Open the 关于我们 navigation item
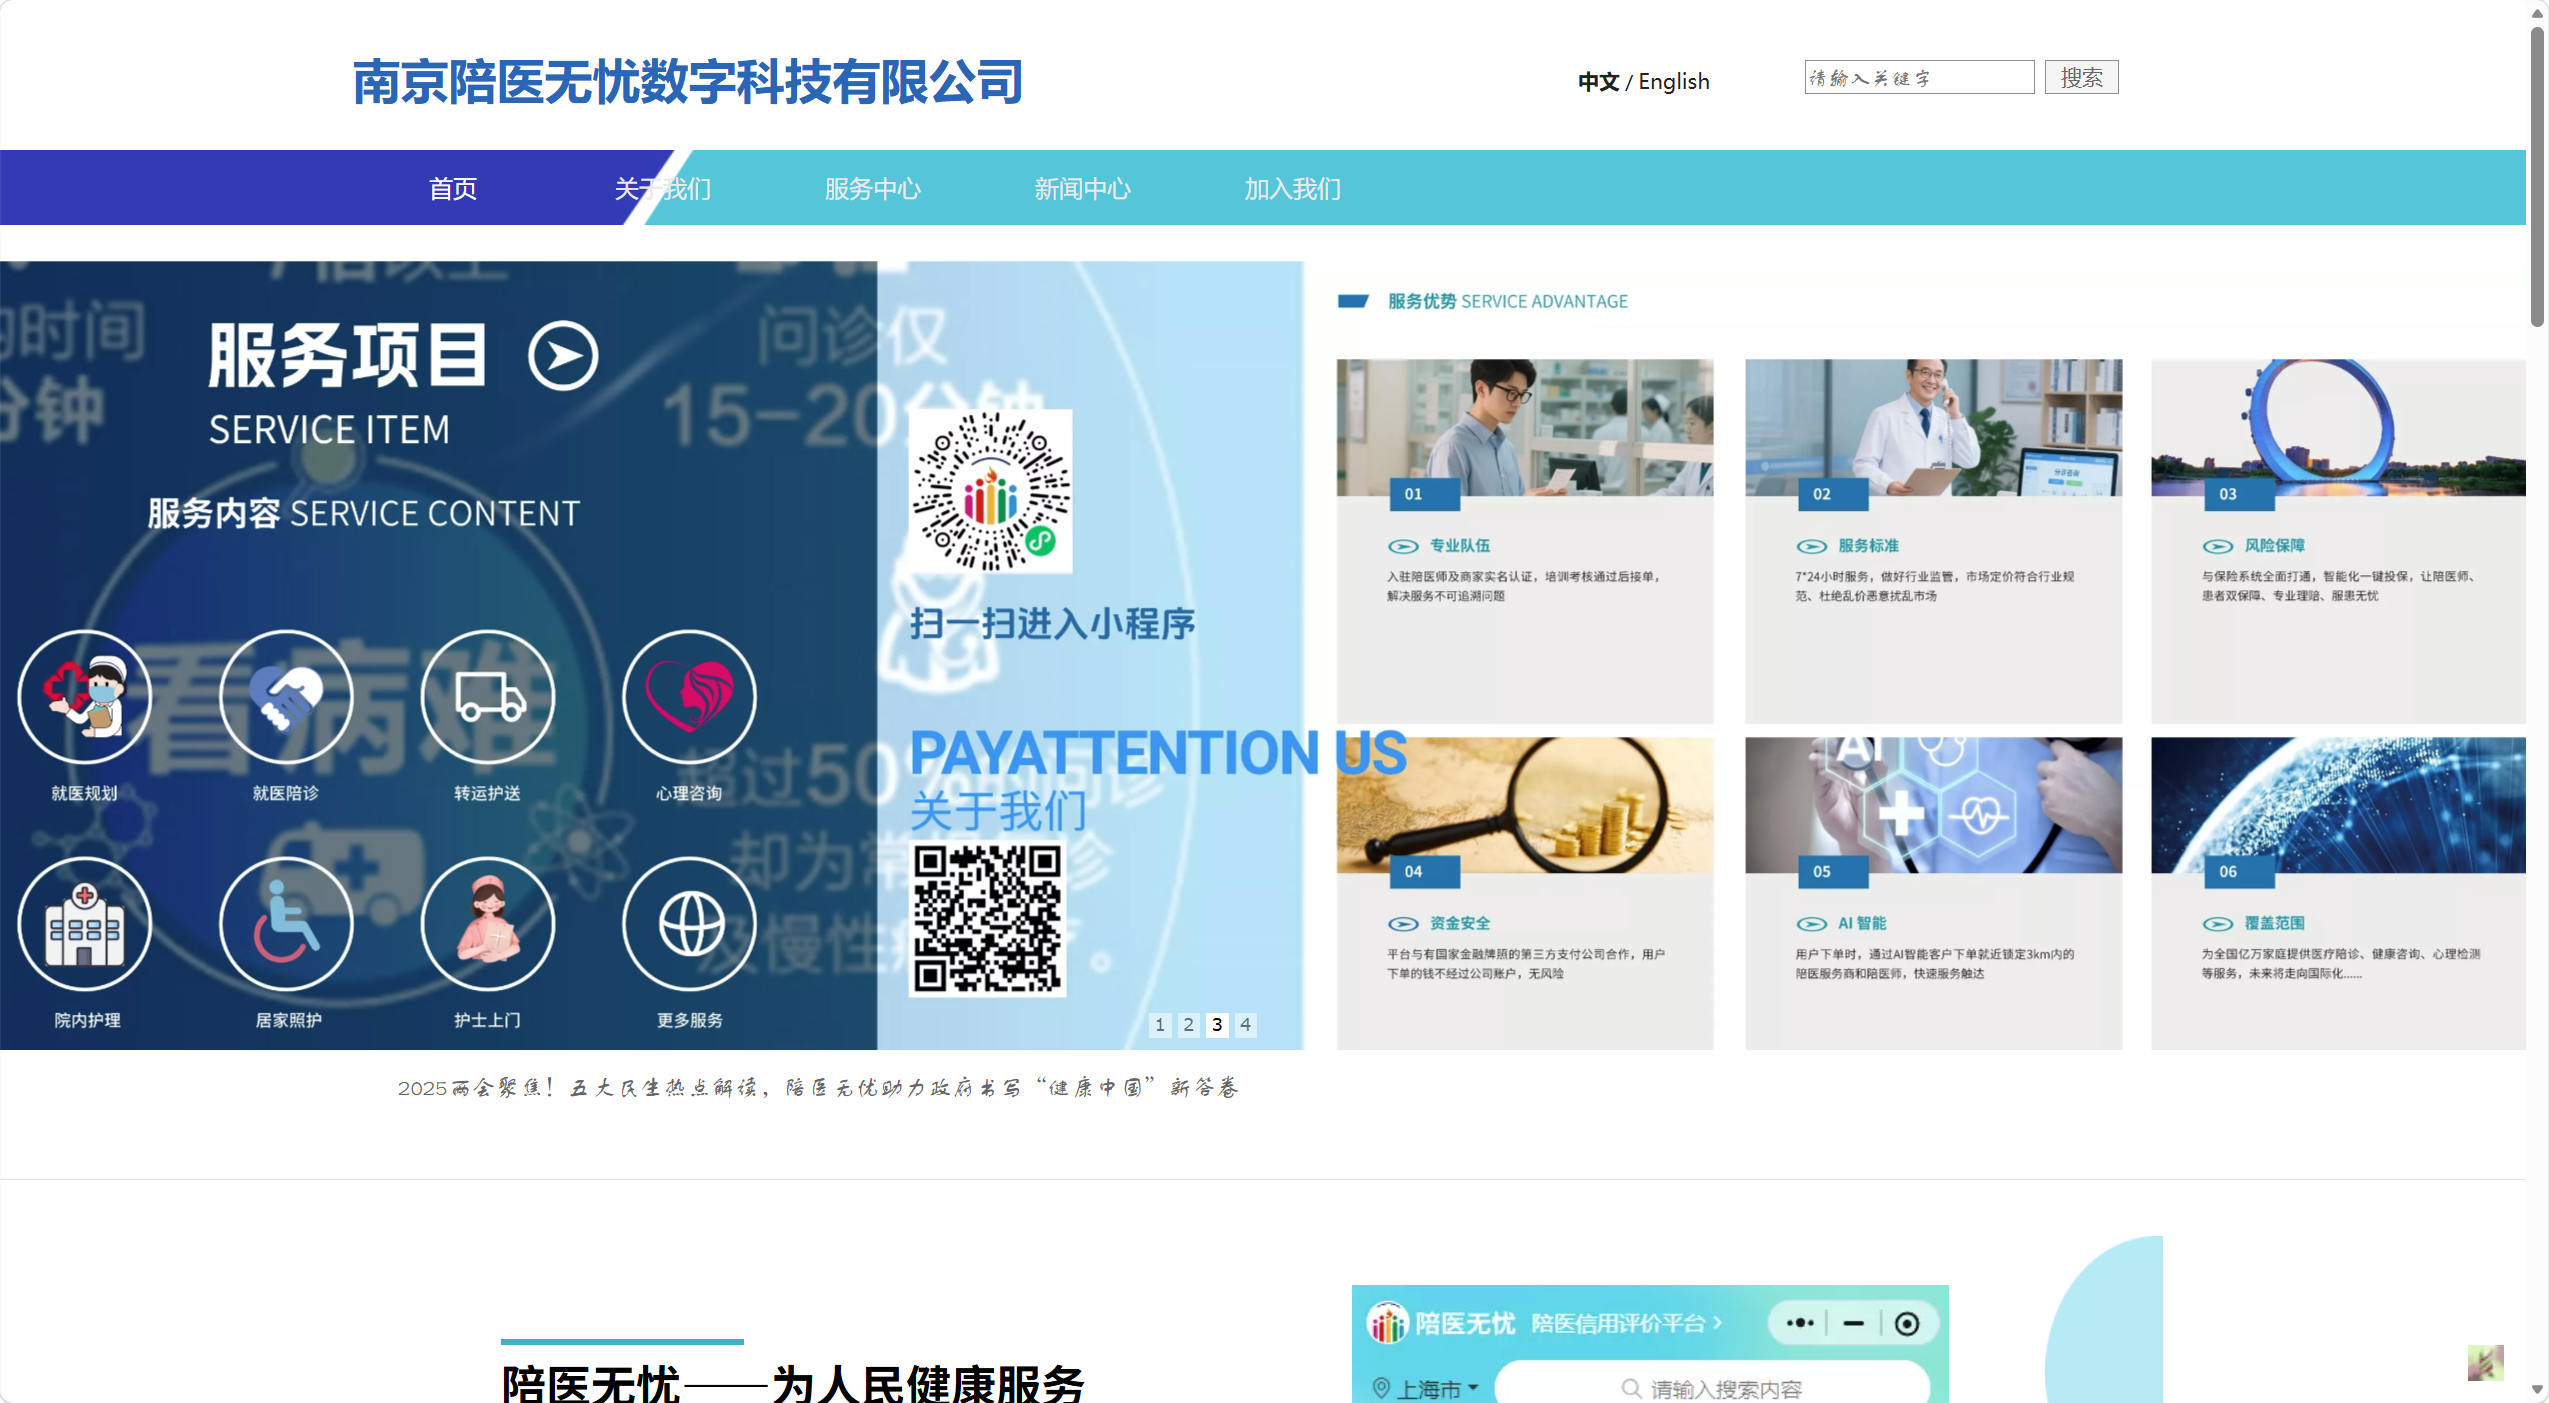The height and width of the screenshot is (1403, 2549). tap(662, 188)
